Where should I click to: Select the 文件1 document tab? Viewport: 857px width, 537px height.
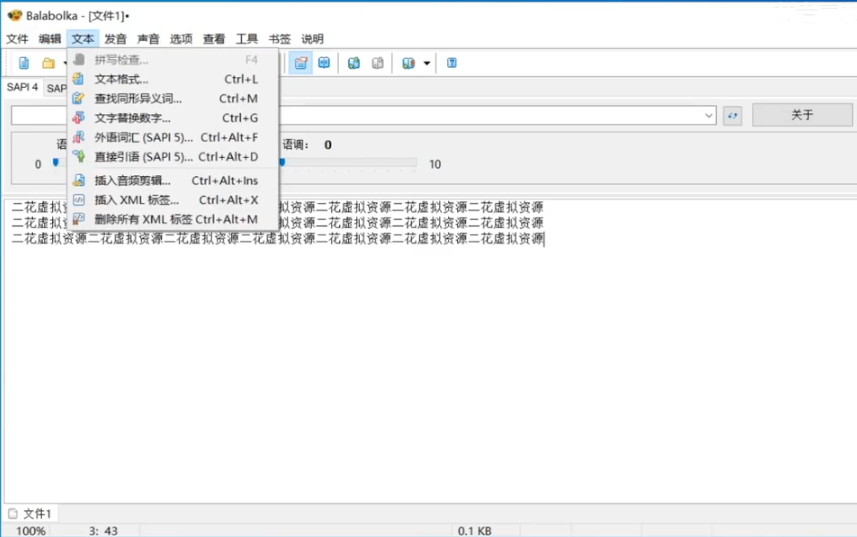pyautogui.click(x=32, y=514)
